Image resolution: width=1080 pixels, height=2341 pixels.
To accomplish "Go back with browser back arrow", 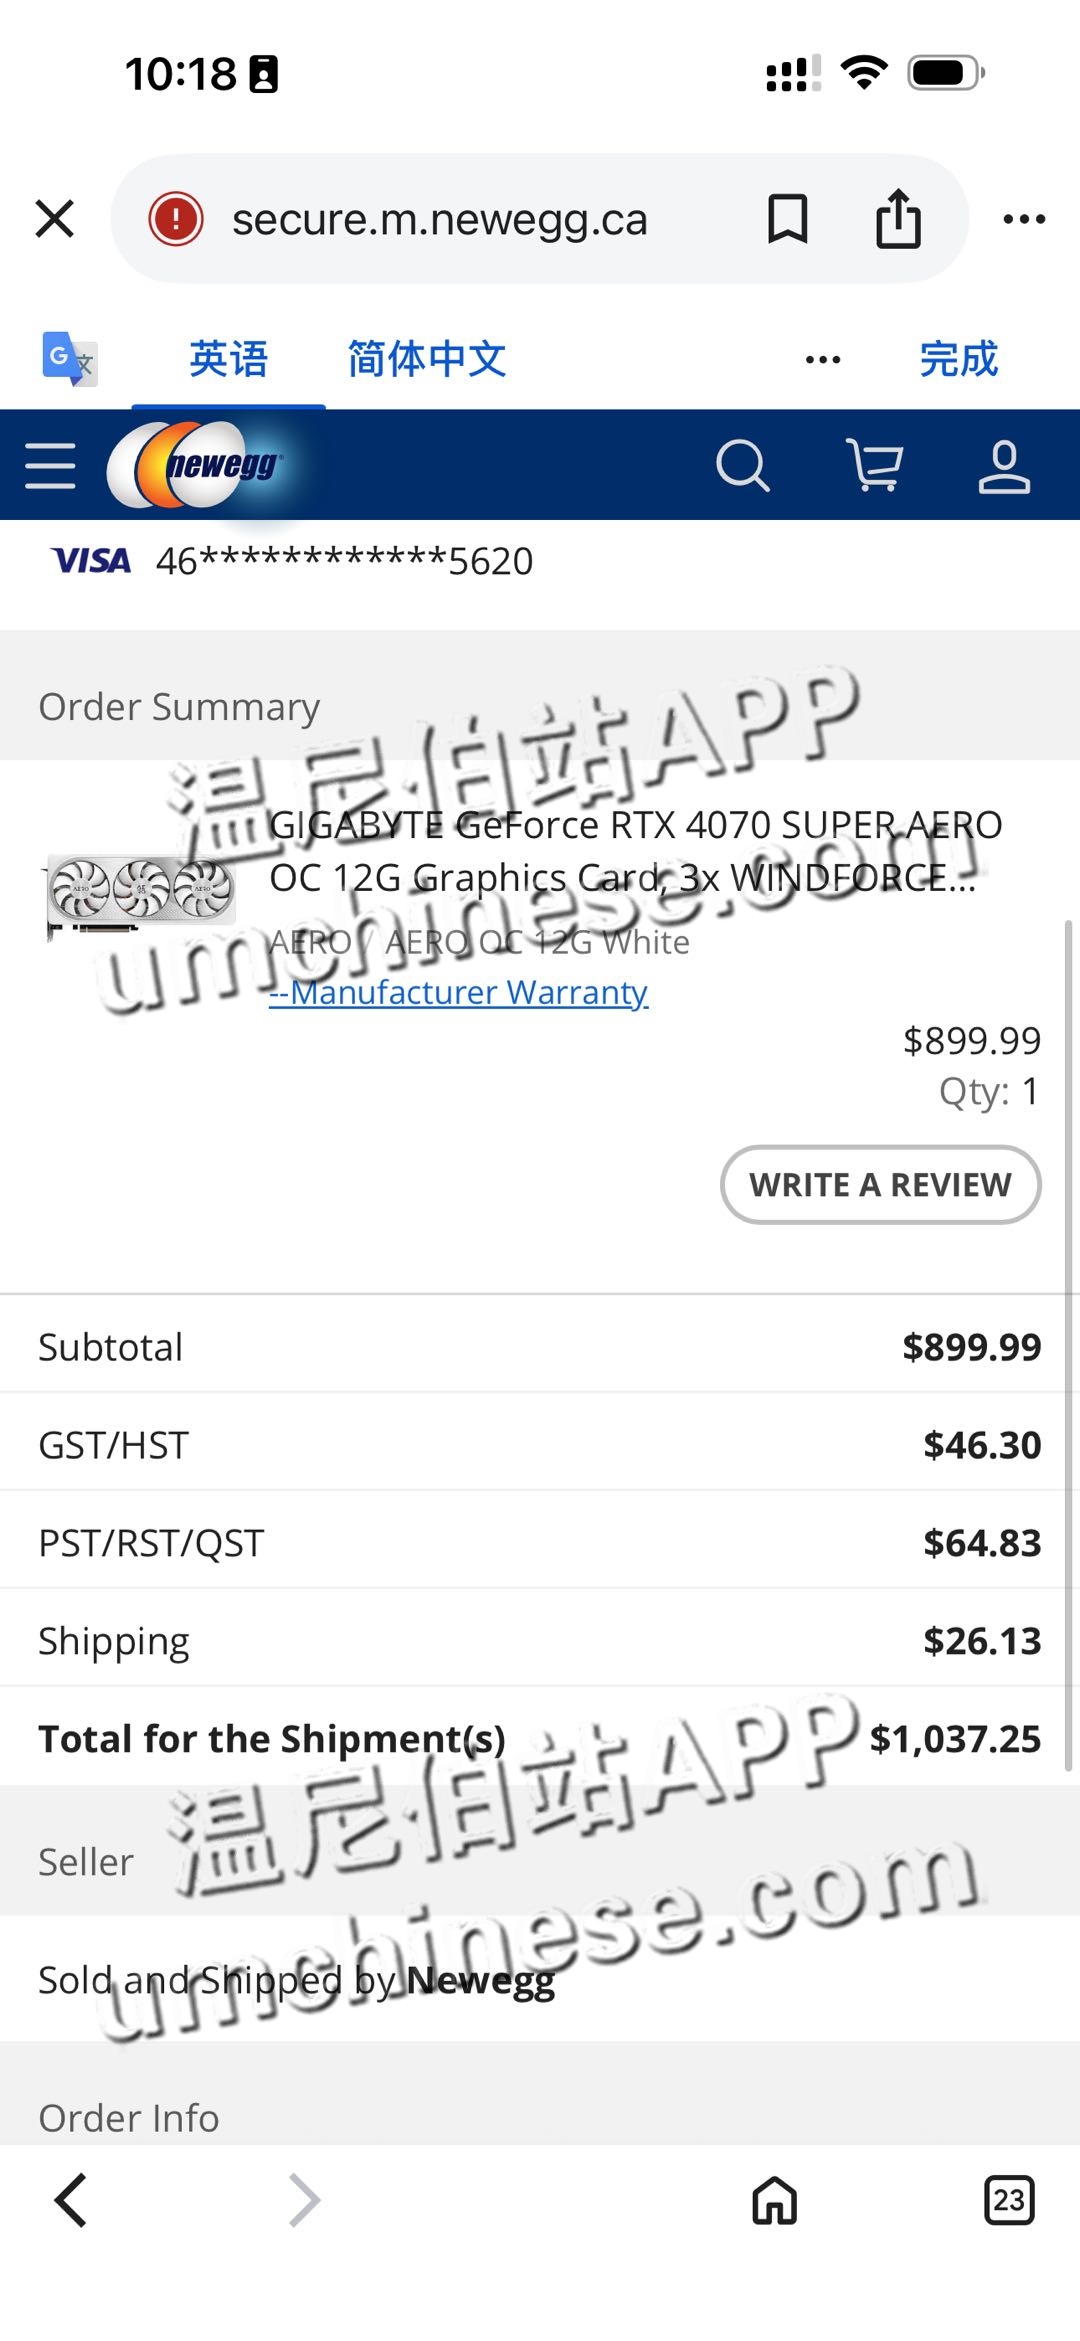I will coord(71,2201).
